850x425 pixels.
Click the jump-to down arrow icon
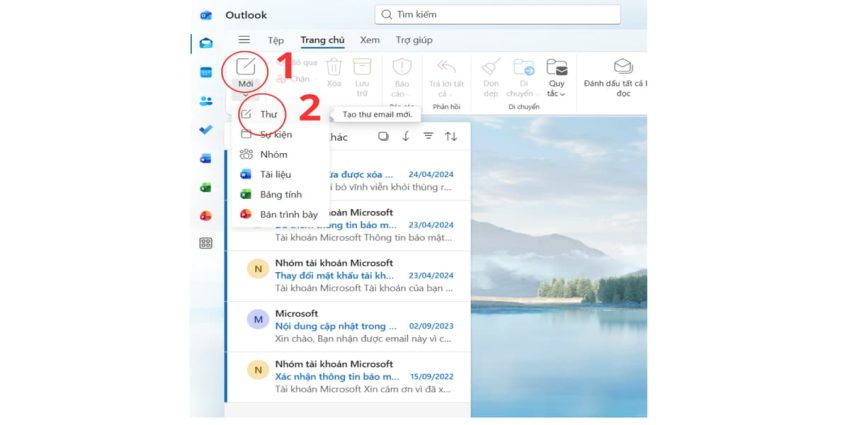tap(405, 137)
